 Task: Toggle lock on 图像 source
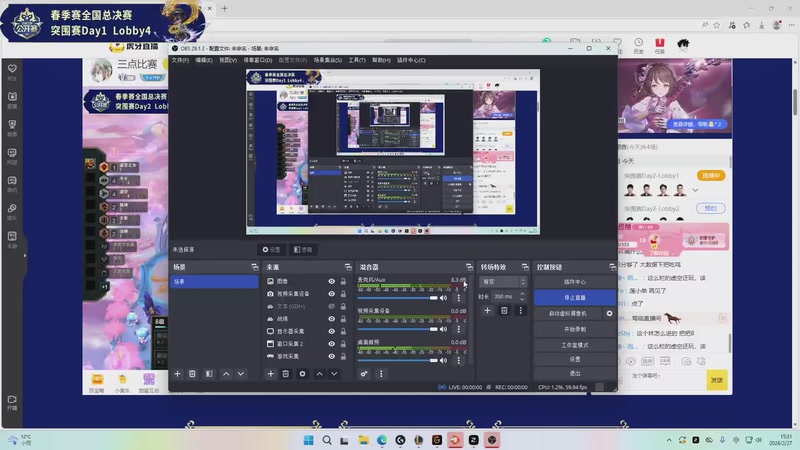click(x=343, y=282)
